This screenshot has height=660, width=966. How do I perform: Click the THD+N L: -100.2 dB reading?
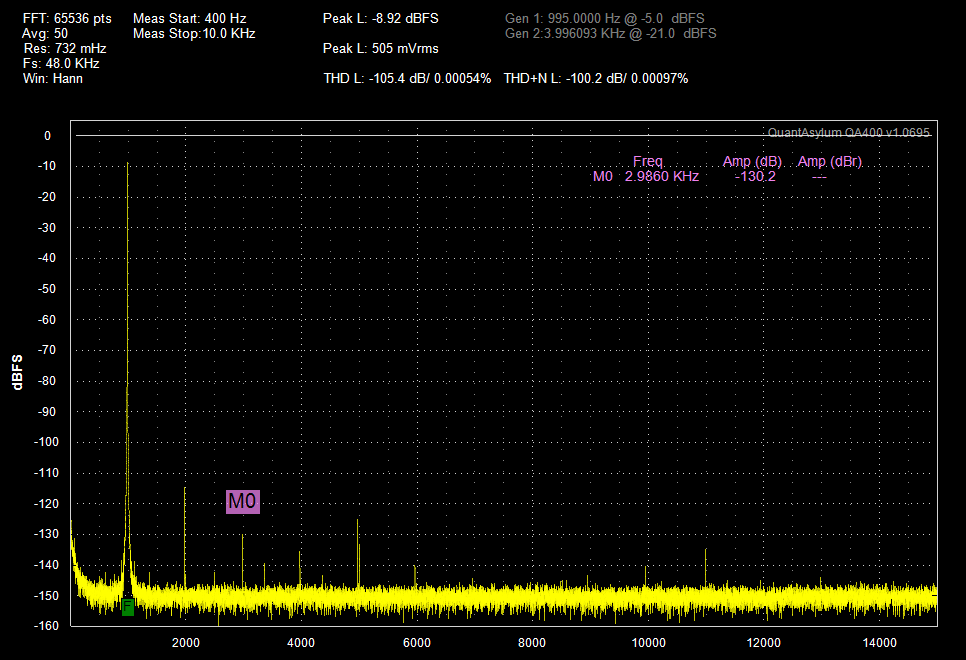[596, 78]
